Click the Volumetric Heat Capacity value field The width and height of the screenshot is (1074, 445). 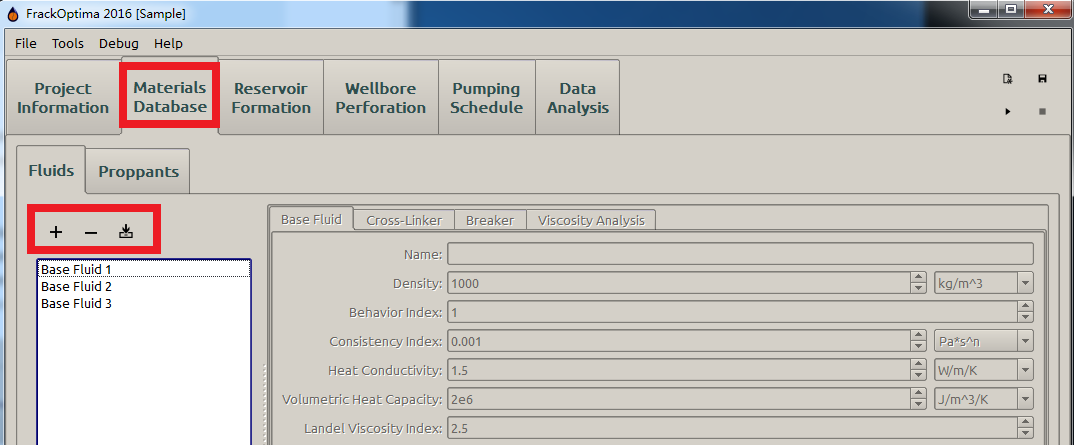click(x=679, y=399)
